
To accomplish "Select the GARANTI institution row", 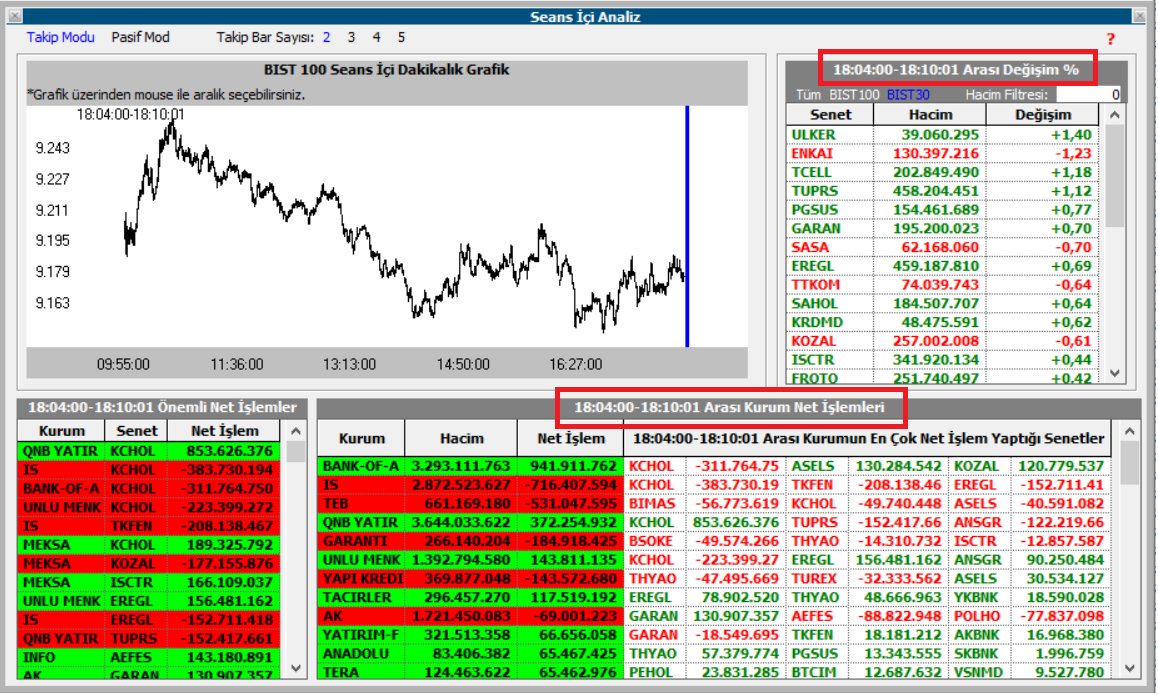I will (714, 541).
